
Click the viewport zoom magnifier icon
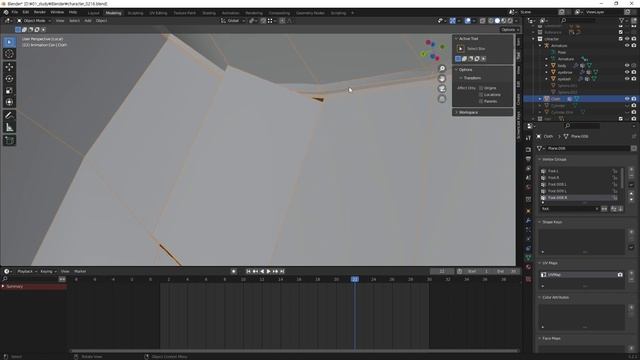442,69
